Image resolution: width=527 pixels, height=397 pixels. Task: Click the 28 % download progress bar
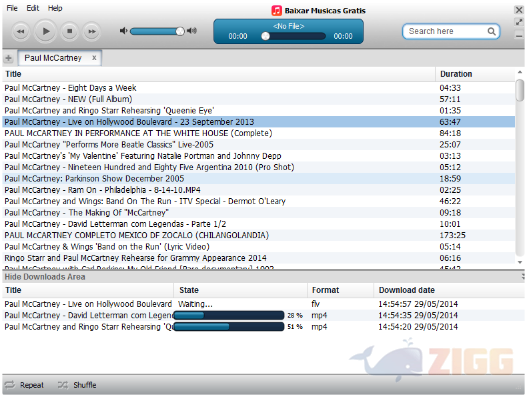229,315
